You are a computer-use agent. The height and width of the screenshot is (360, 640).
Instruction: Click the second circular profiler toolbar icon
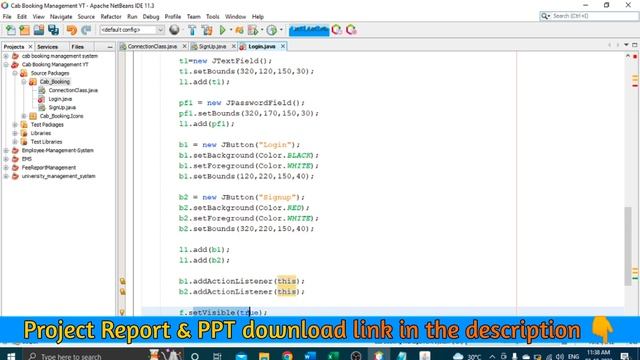[x=351, y=30]
